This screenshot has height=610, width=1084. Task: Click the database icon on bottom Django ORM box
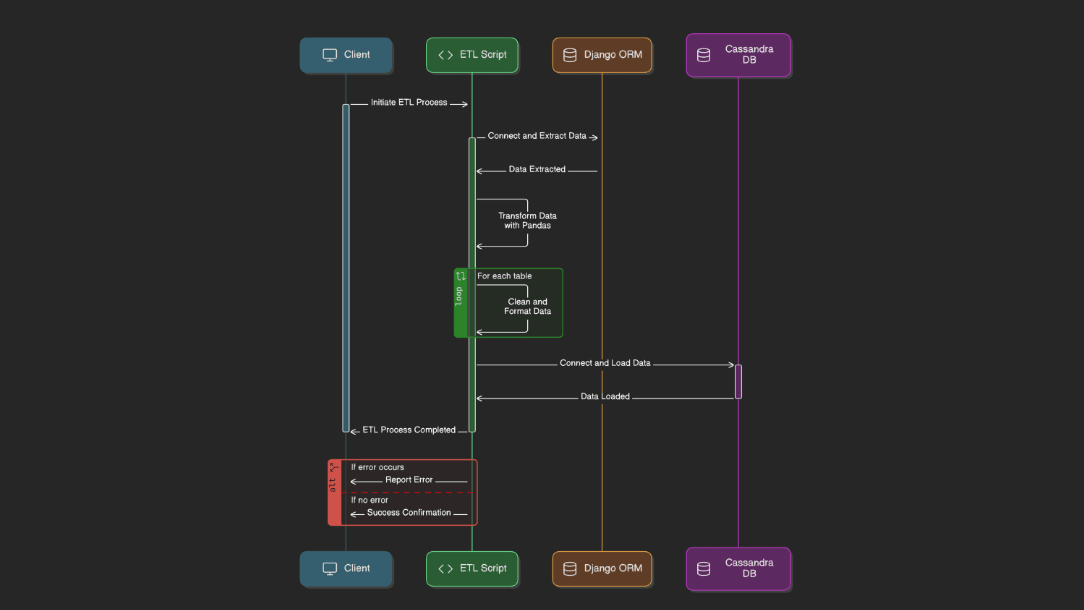(x=570, y=568)
